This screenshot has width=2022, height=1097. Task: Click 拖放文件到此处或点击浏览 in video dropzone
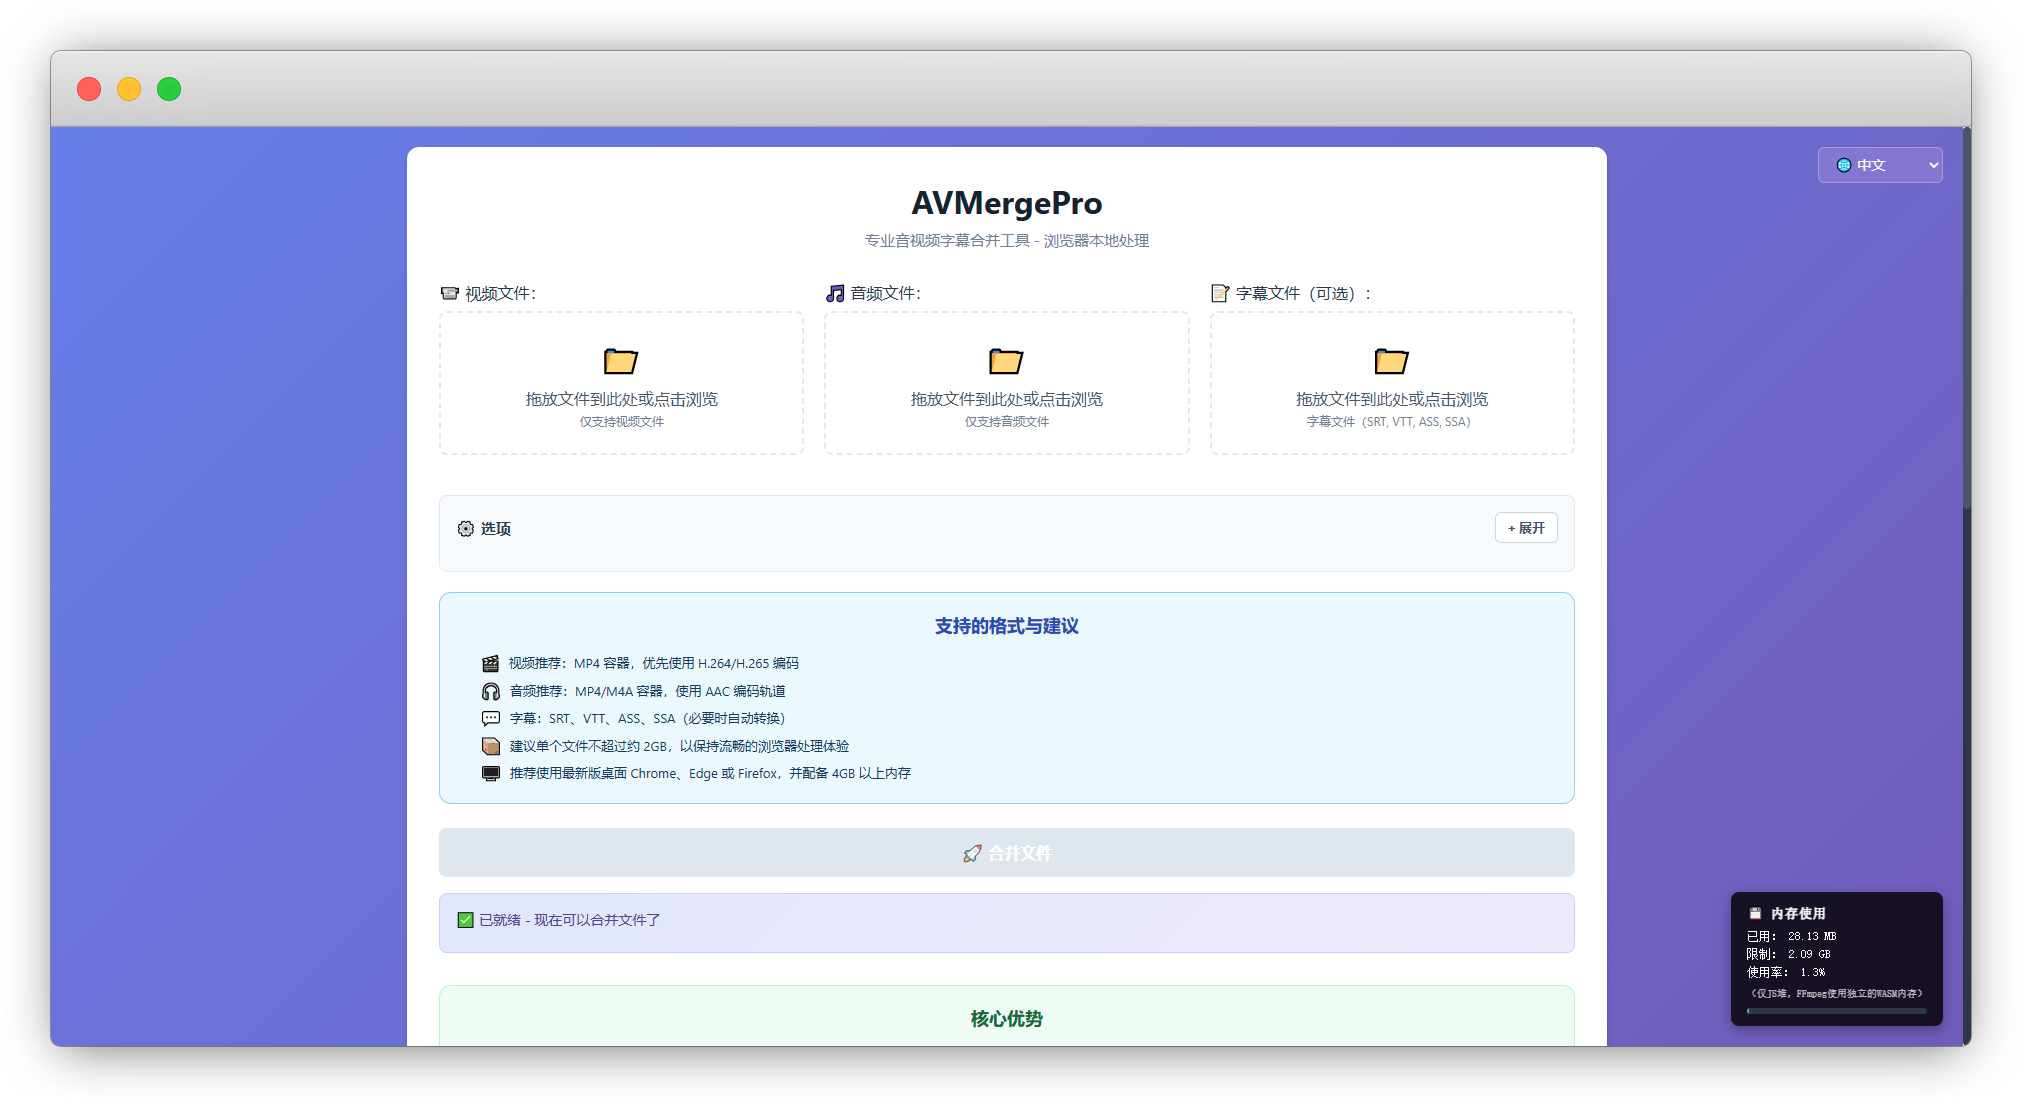tap(621, 399)
